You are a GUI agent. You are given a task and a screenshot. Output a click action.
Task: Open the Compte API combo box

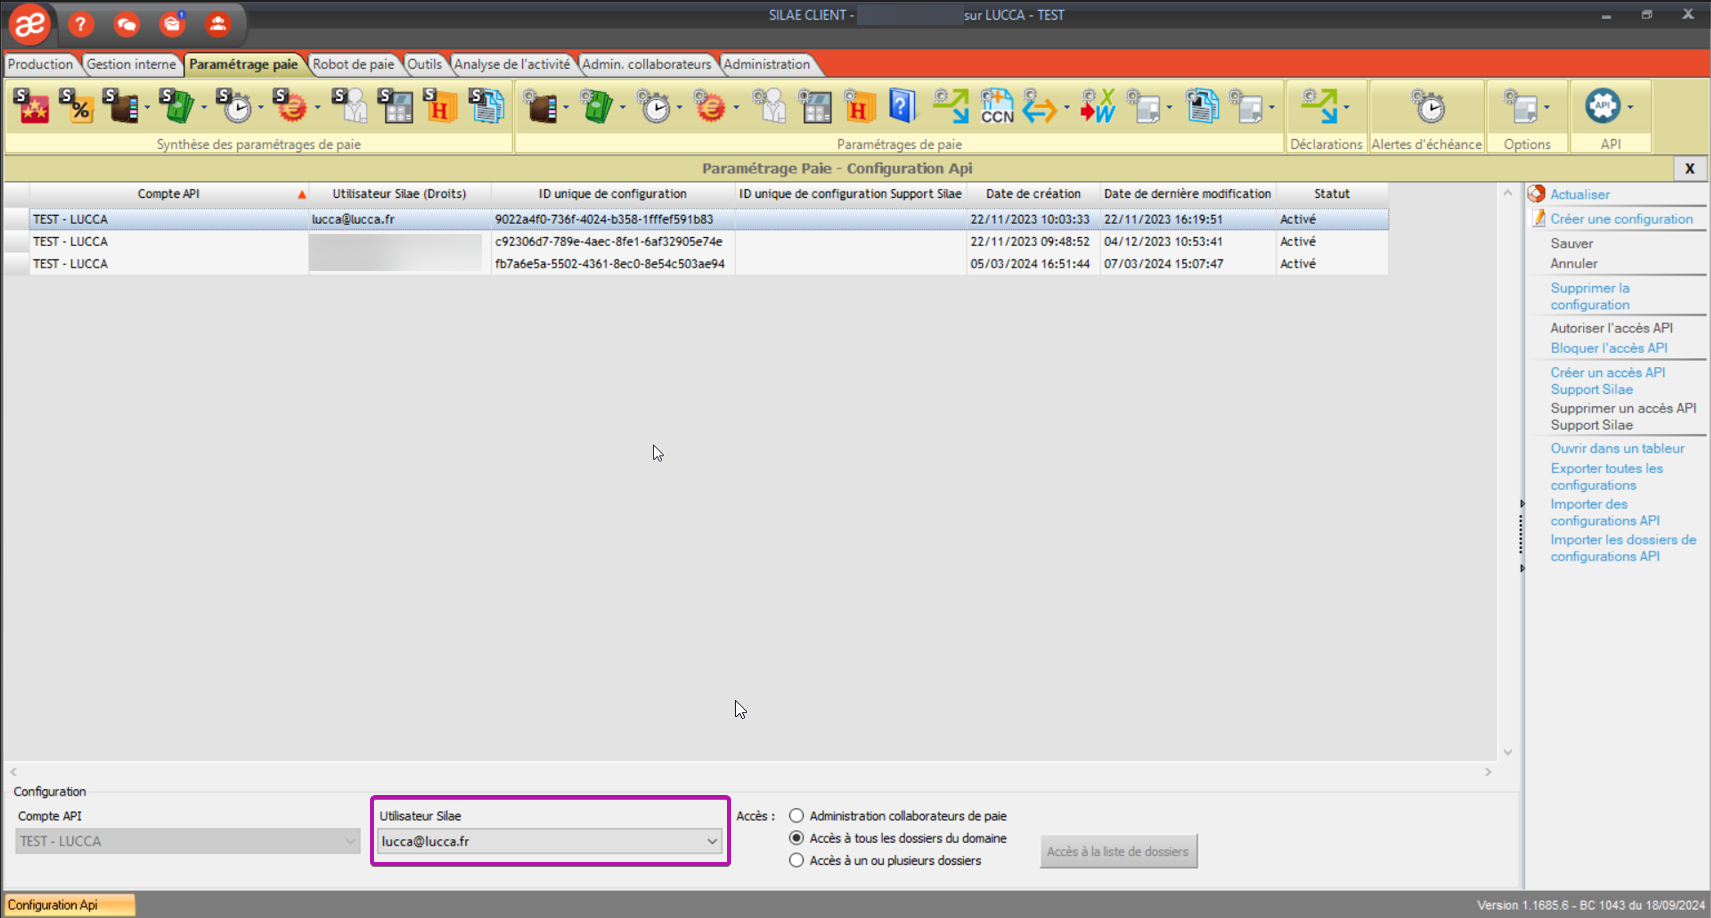(188, 841)
